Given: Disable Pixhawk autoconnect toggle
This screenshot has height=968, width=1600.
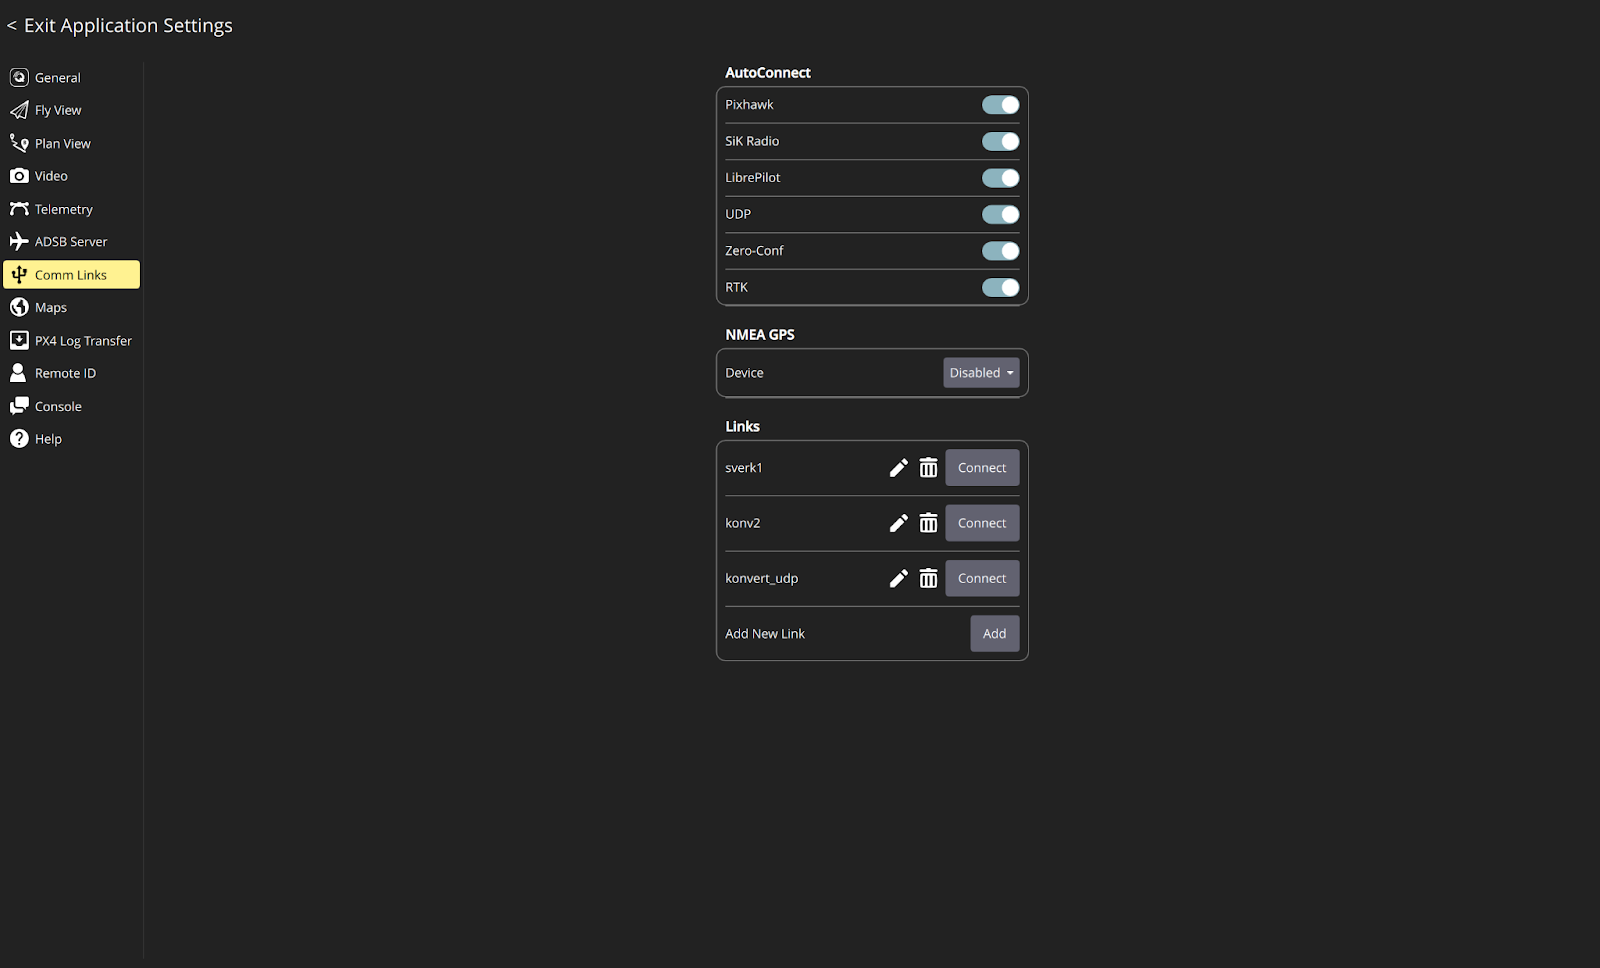Looking at the screenshot, I should pos(1000,105).
